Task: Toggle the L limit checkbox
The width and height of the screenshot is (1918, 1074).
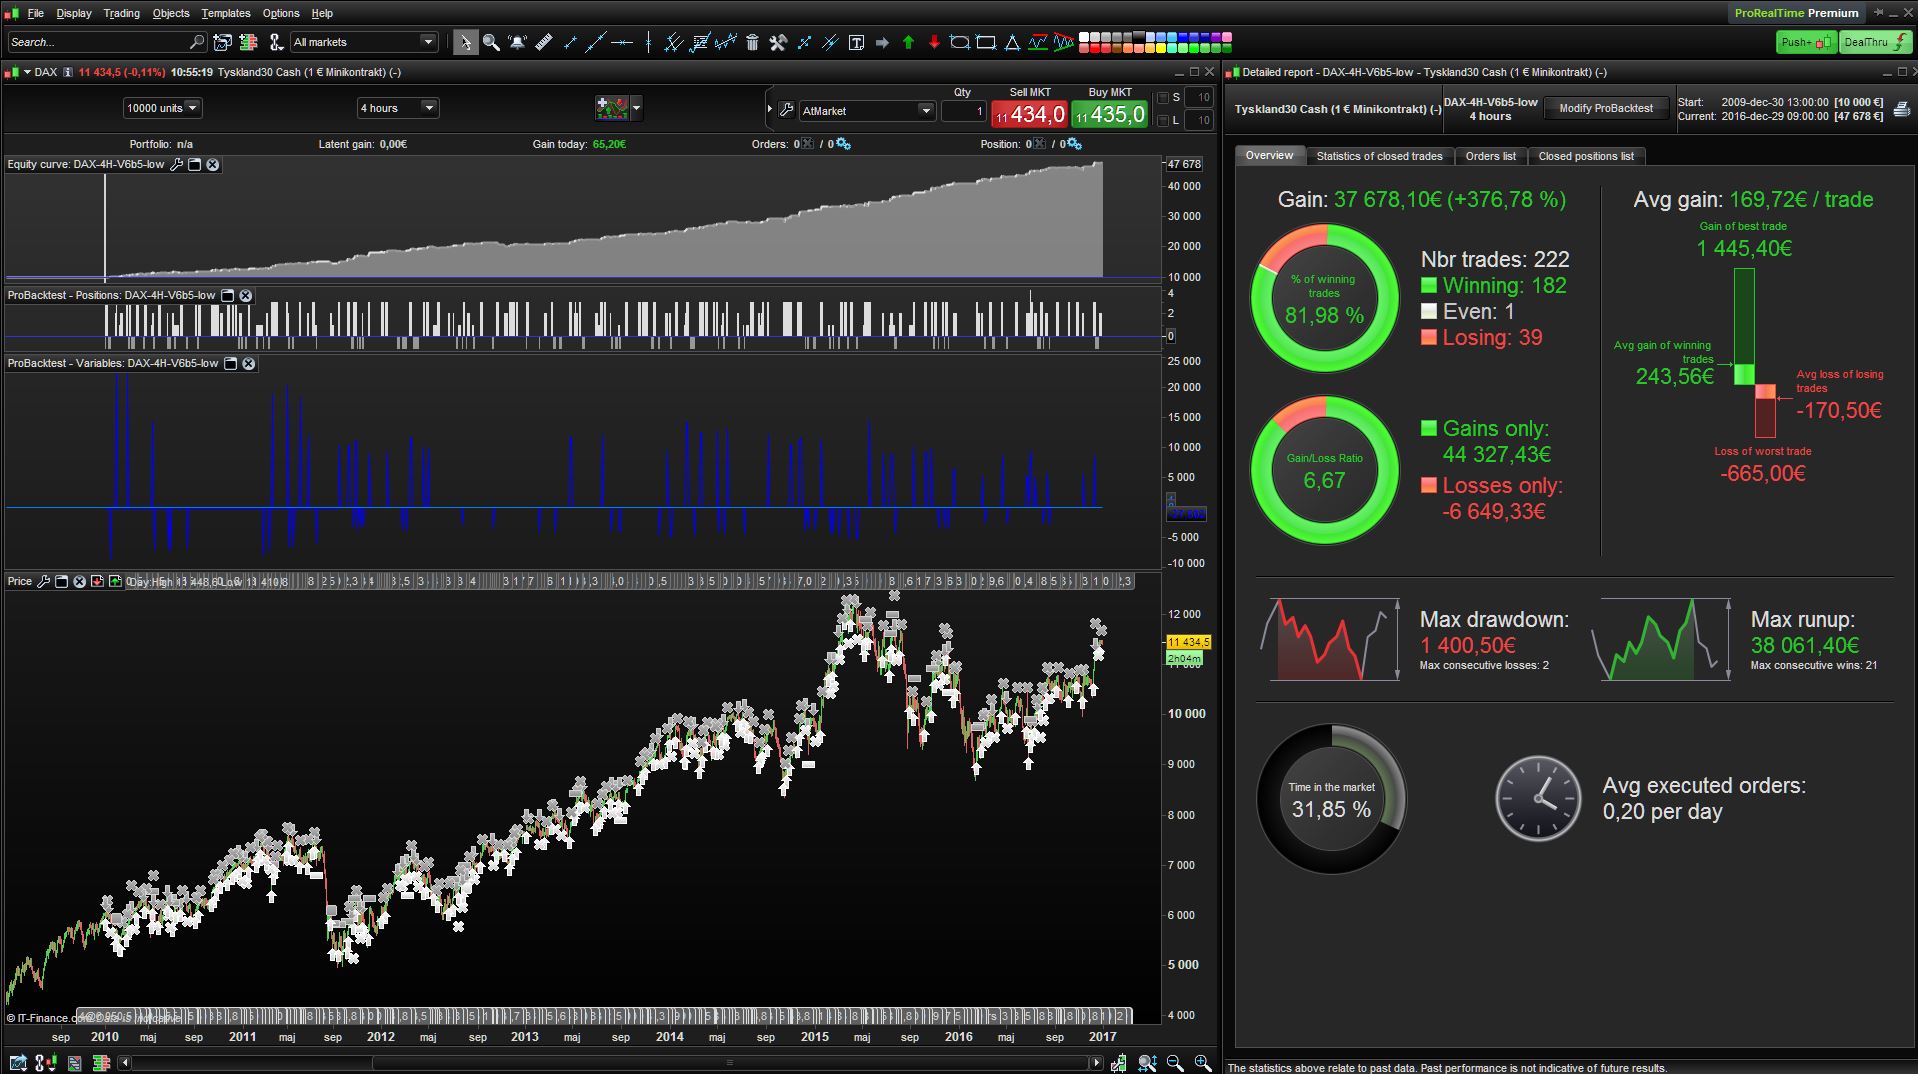Action: pos(1162,120)
